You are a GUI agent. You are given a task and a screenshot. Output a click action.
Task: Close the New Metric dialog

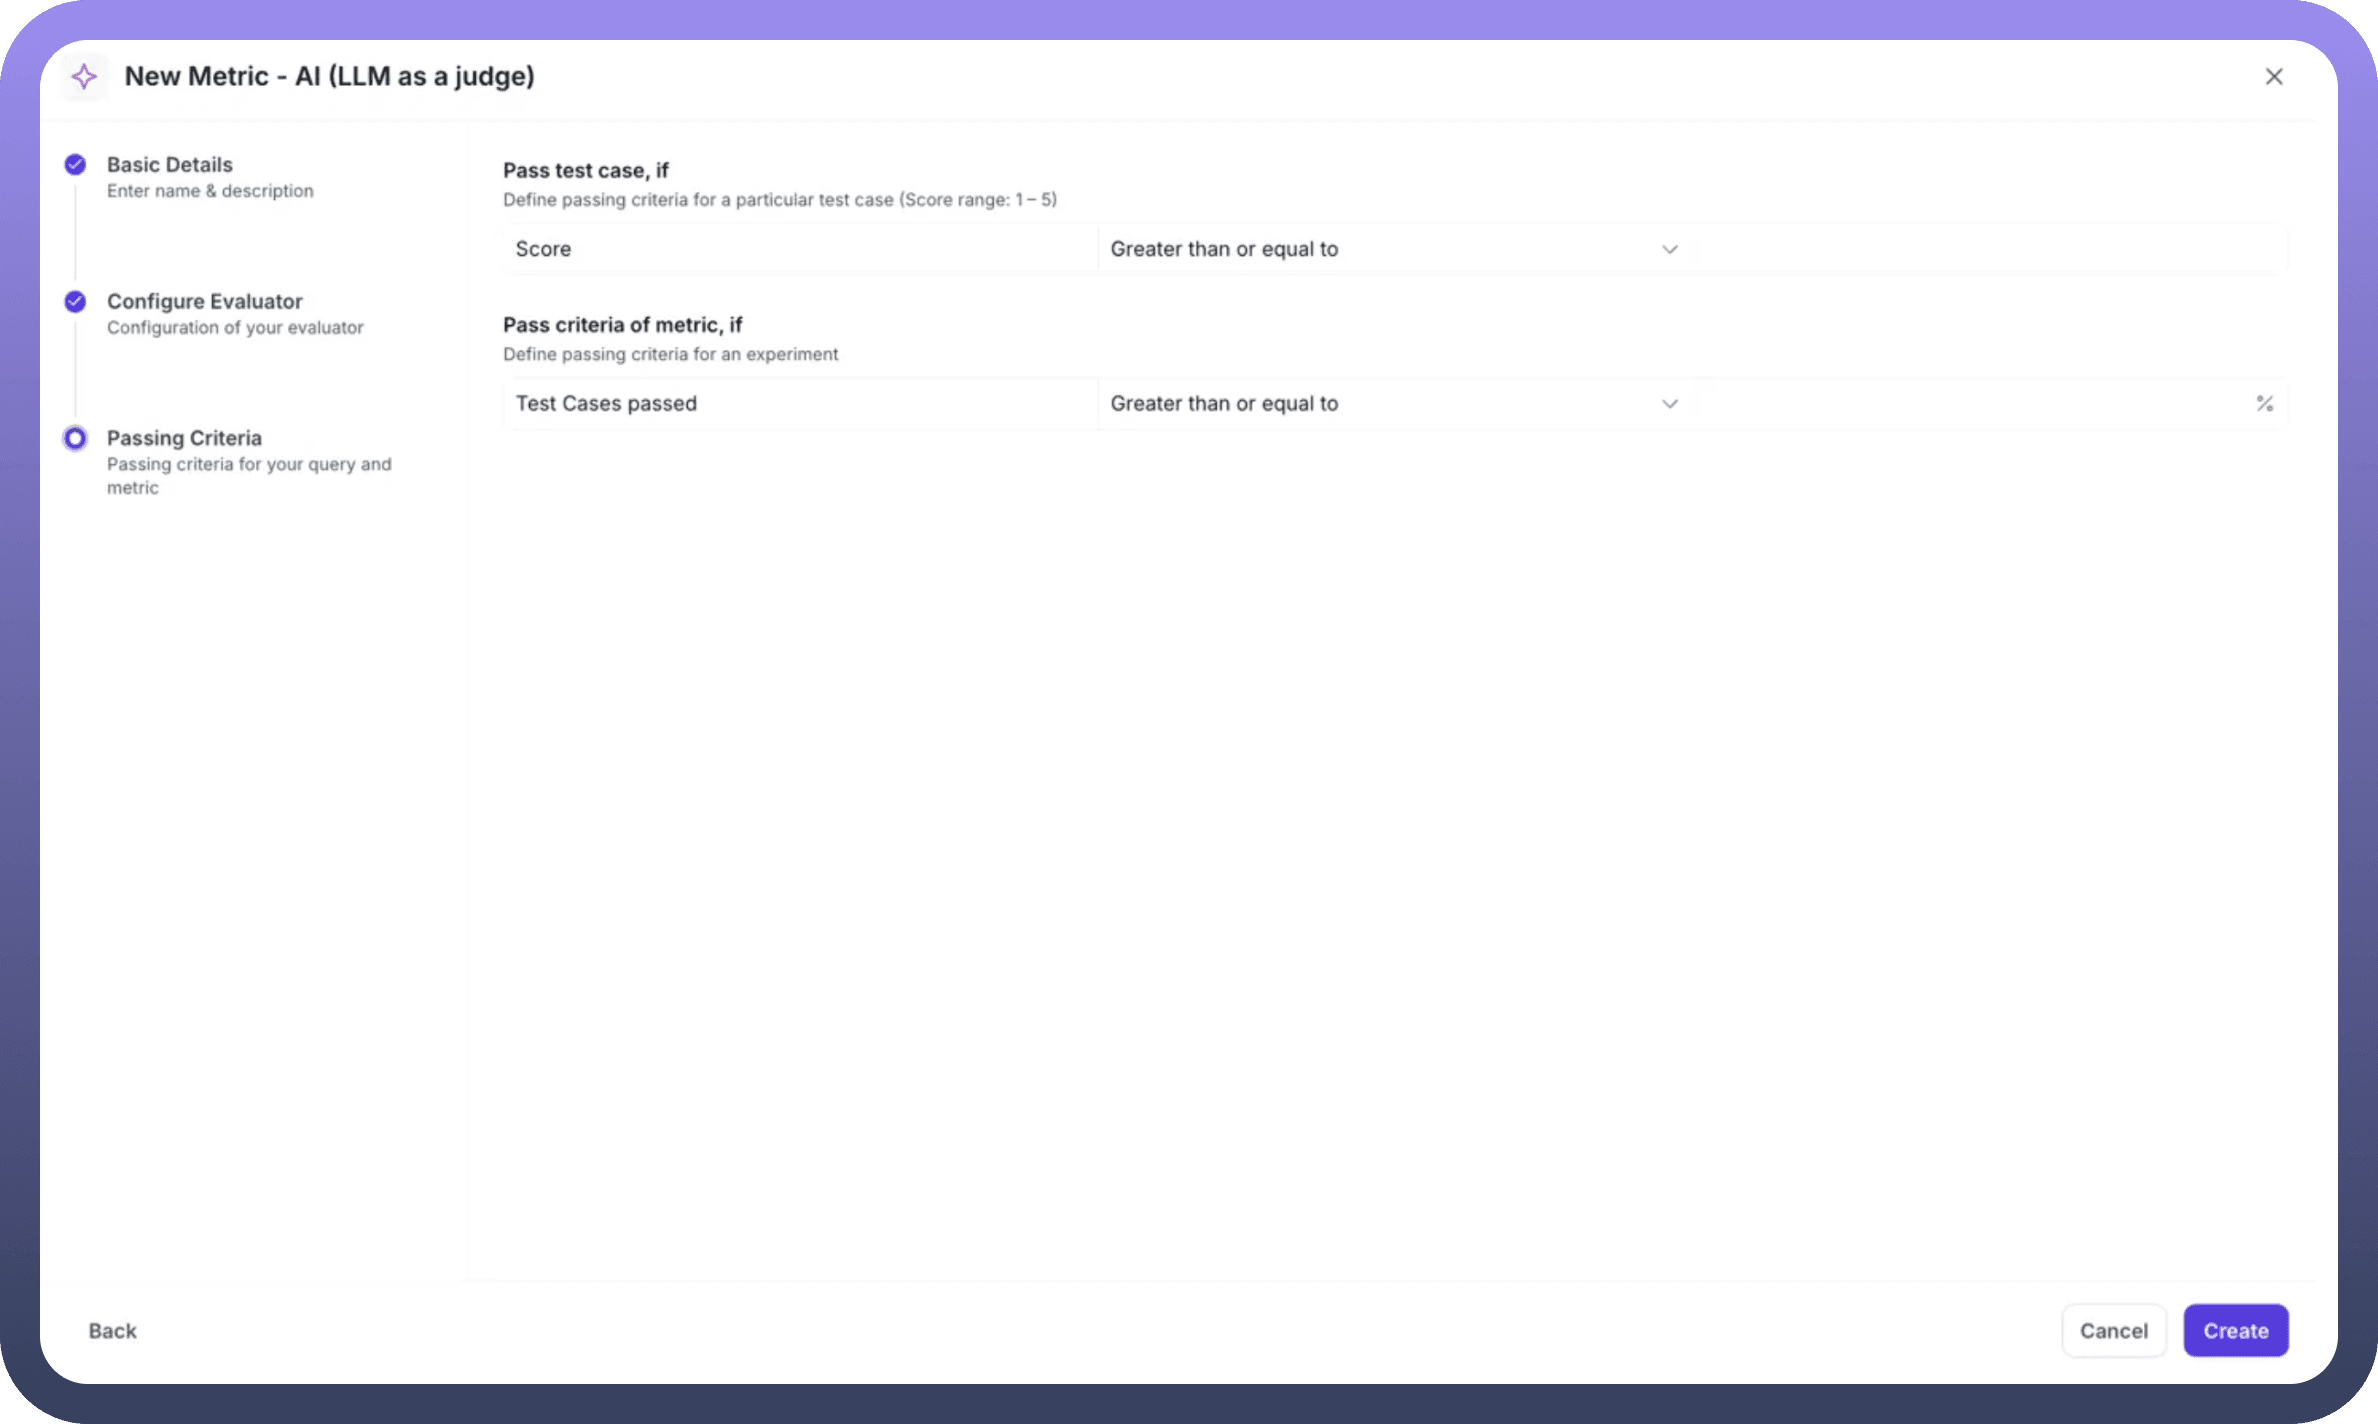point(2273,76)
